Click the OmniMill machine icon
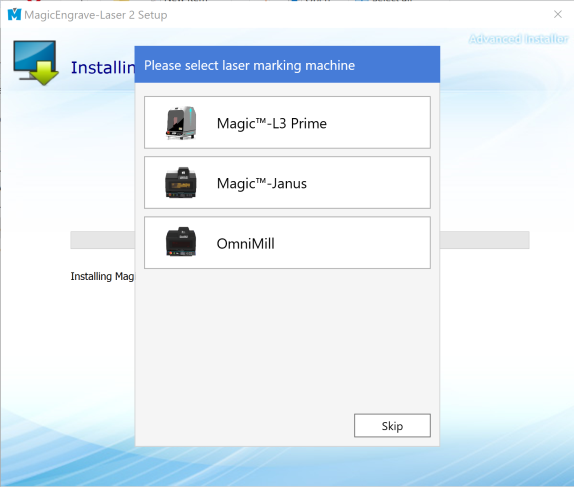The width and height of the screenshot is (574, 487). [181, 242]
